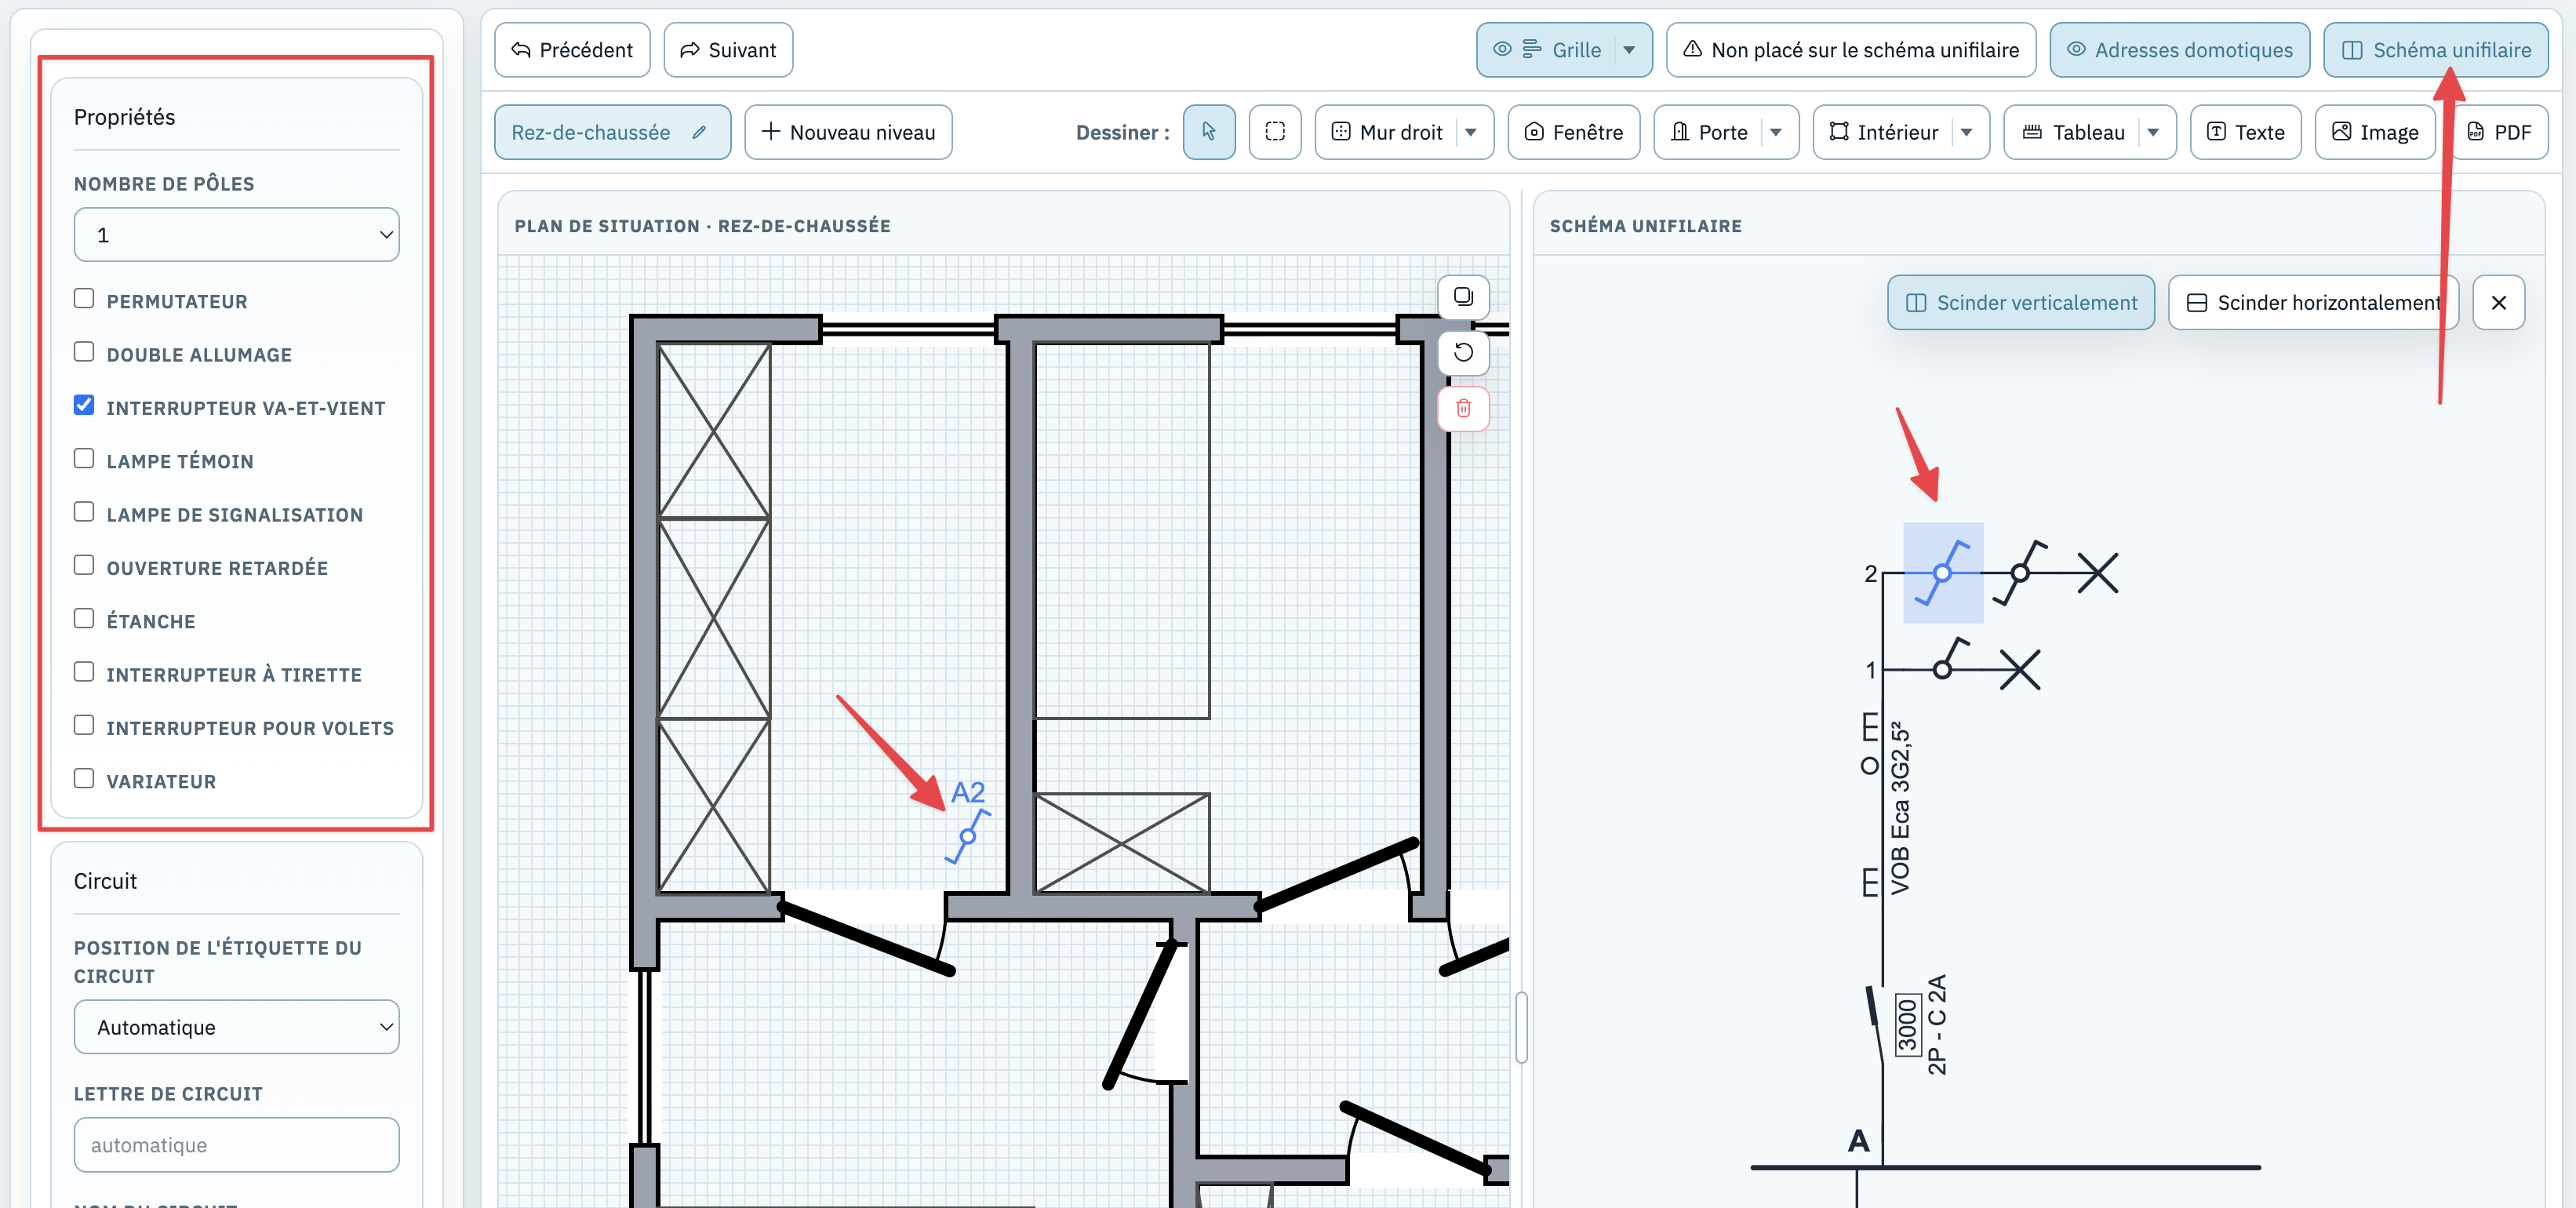The width and height of the screenshot is (2576, 1208).
Task: Check Ouverture retardée option
Action: pos(84,565)
